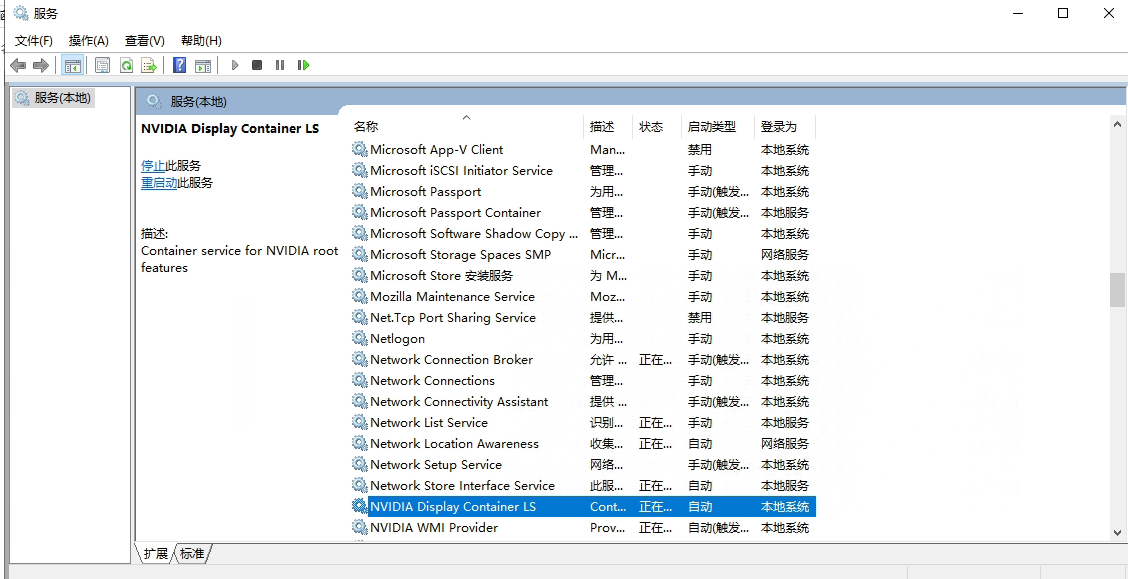
Task: Open the Help toolbar icon
Action: pyautogui.click(x=180, y=65)
